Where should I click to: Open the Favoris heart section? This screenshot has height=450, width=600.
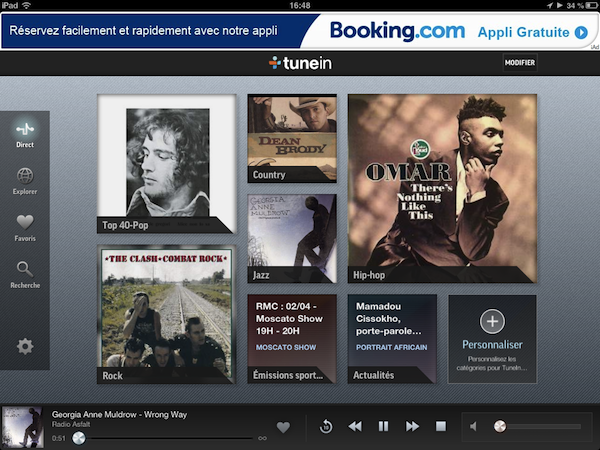25,228
